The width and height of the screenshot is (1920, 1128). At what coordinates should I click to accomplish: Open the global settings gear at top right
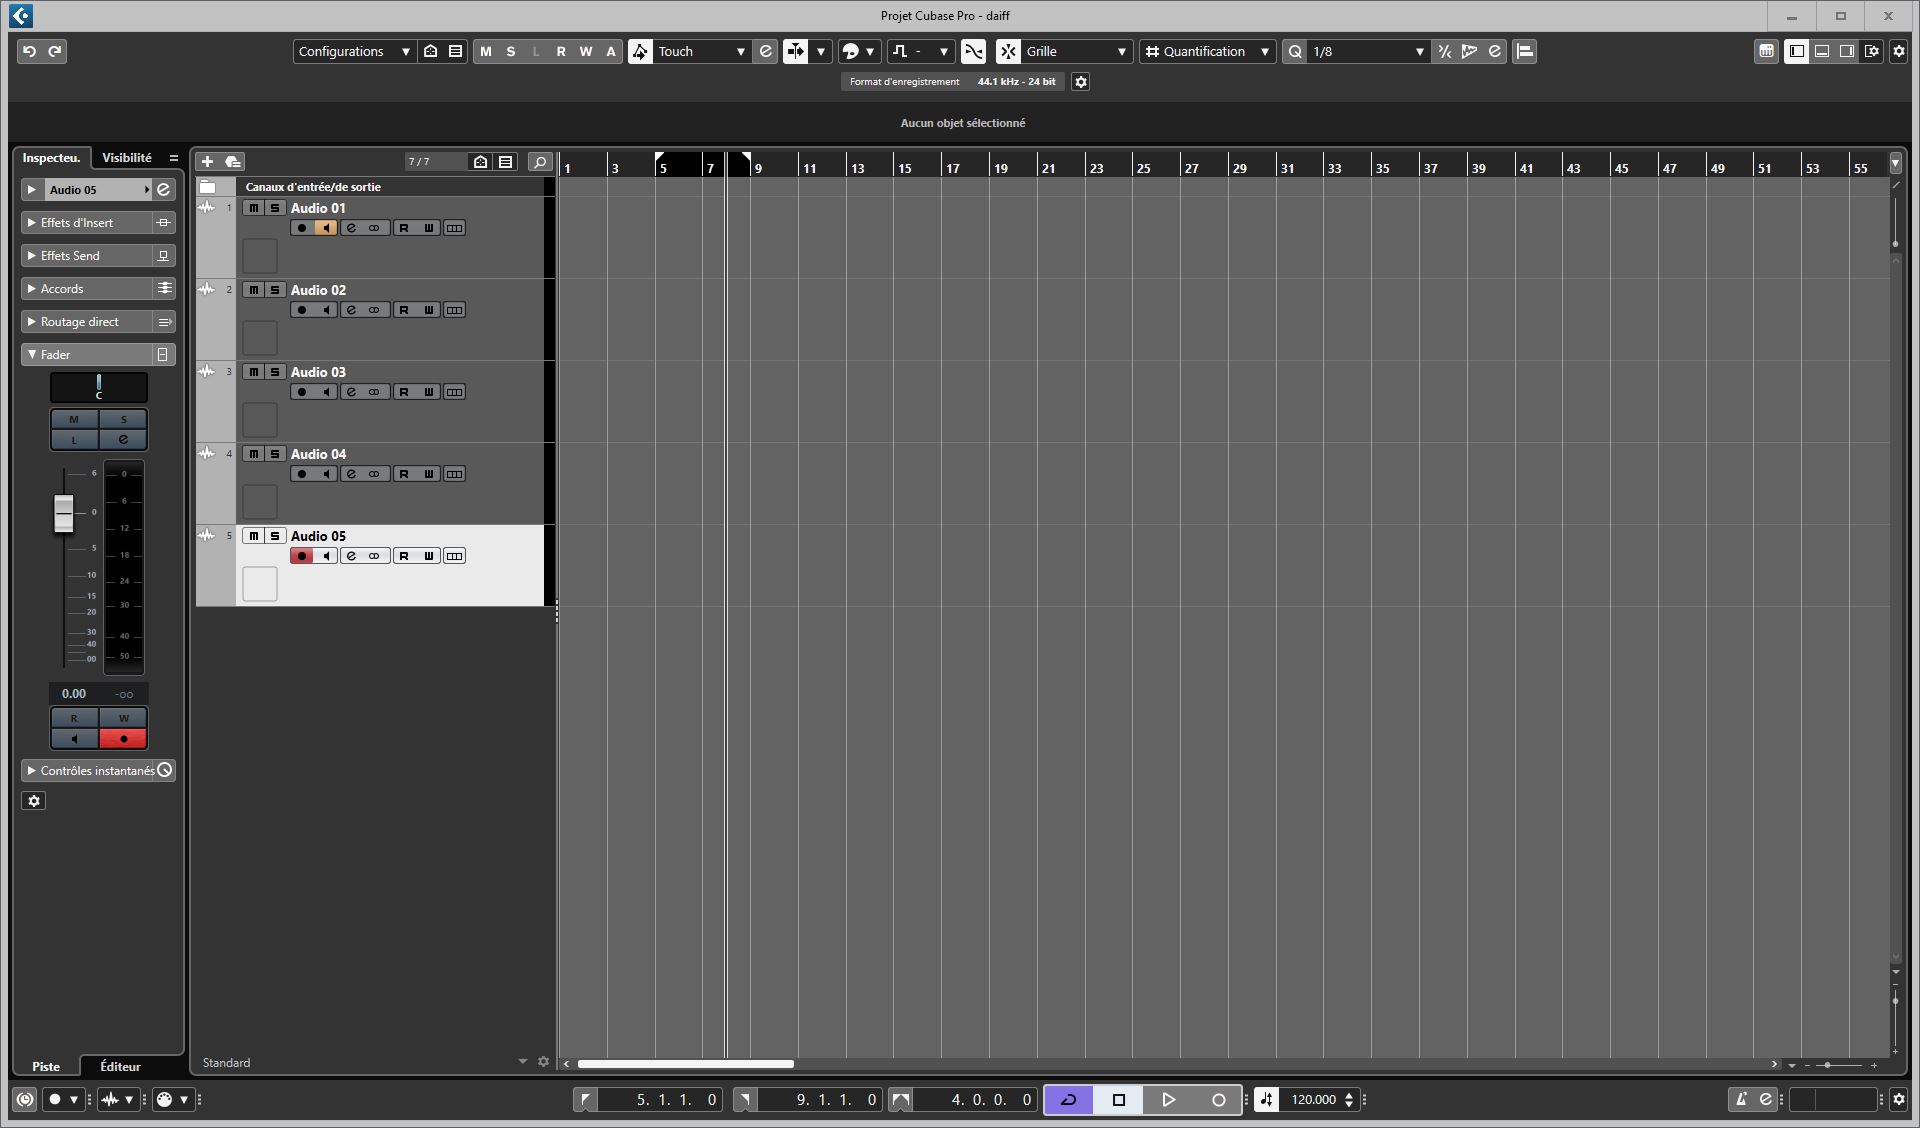[x=1897, y=51]
